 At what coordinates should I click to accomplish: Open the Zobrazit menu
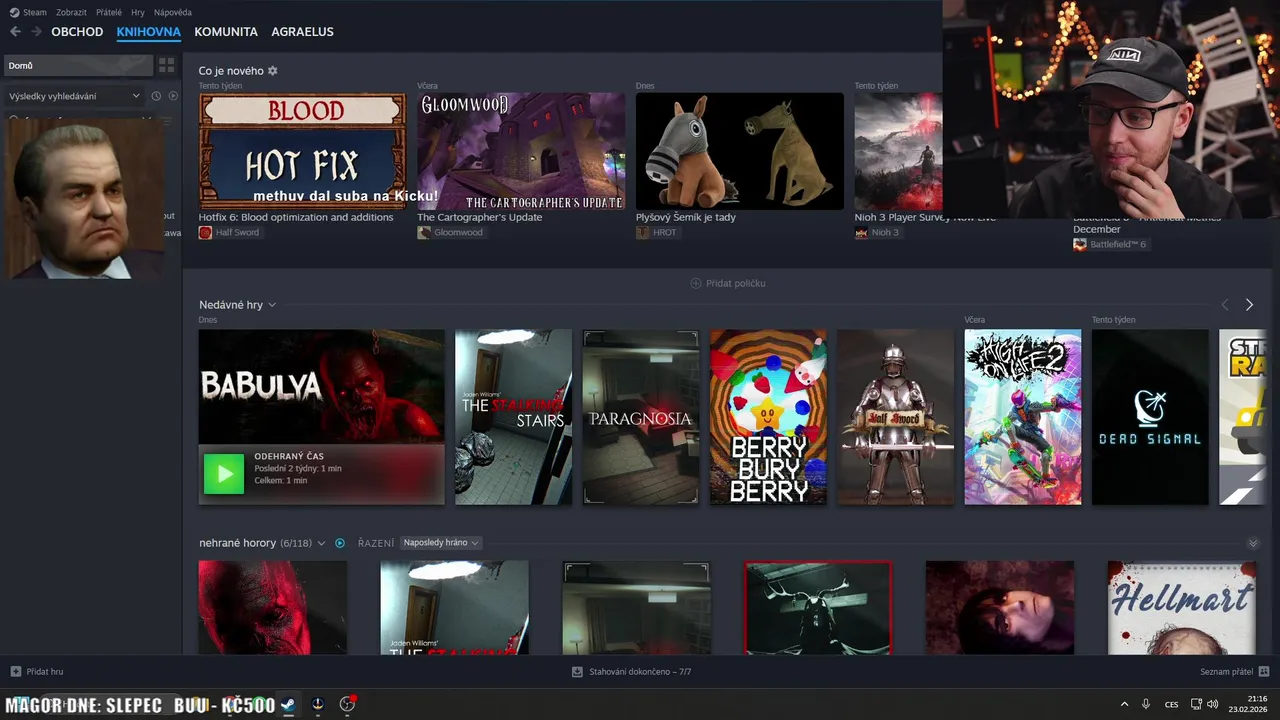point(71,12)
